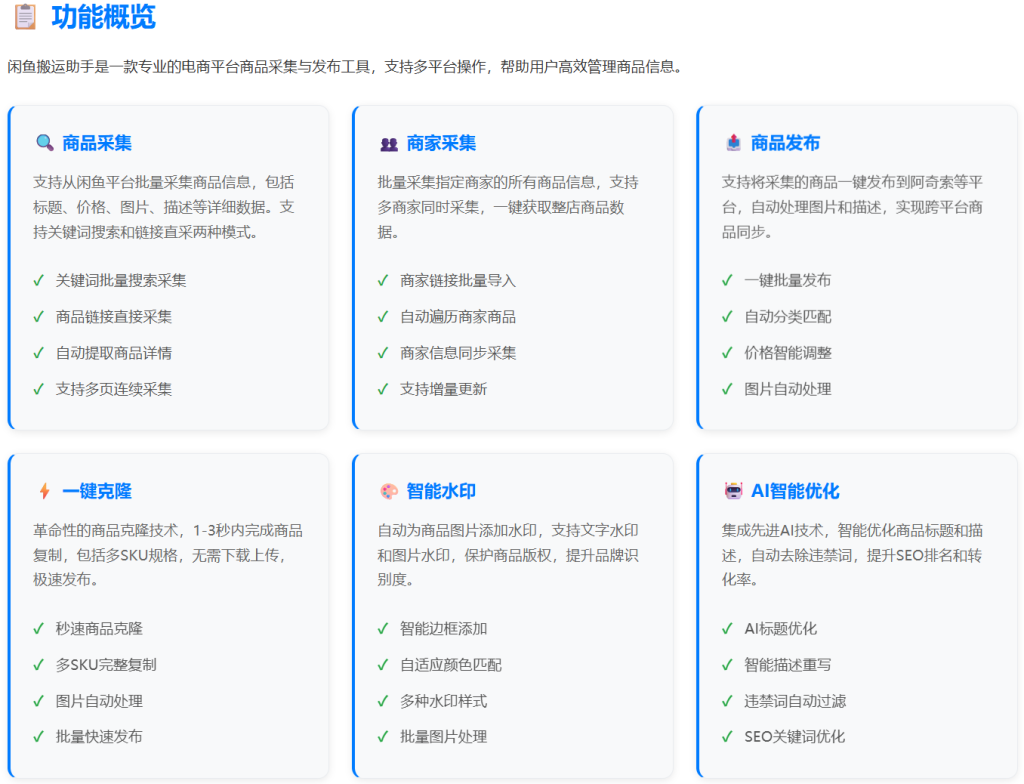The height and width of the screenshot is (784, 1024).
Task: Click the 支持增量更新 list entry
Action: tap(443, 389)
